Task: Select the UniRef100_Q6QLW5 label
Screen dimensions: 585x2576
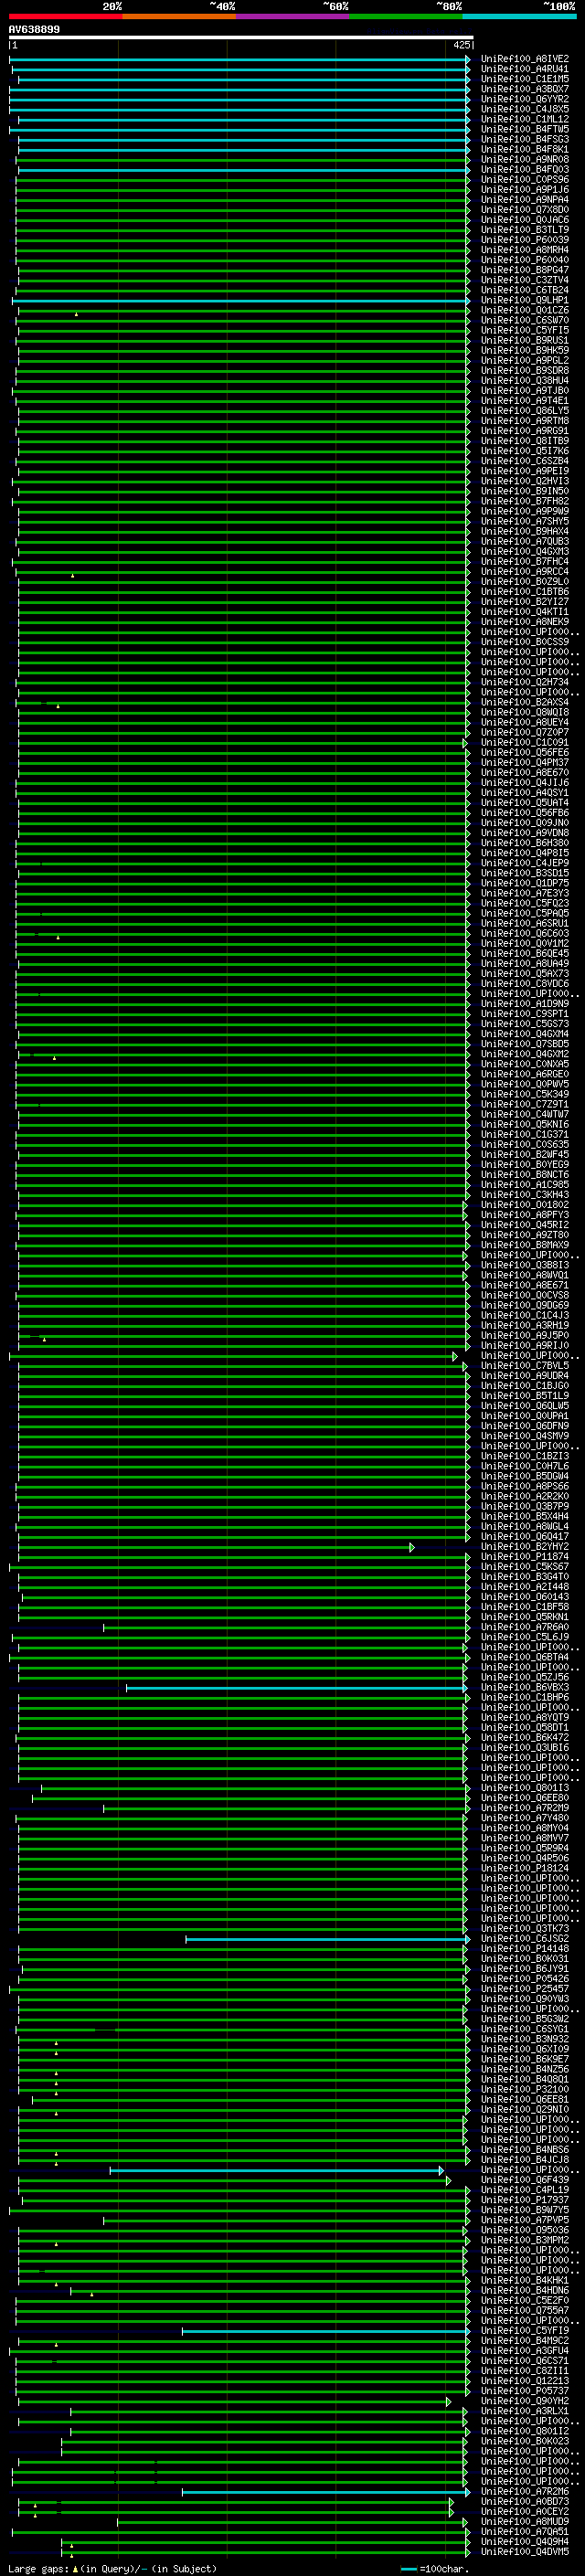Action: coord(525,1405)
